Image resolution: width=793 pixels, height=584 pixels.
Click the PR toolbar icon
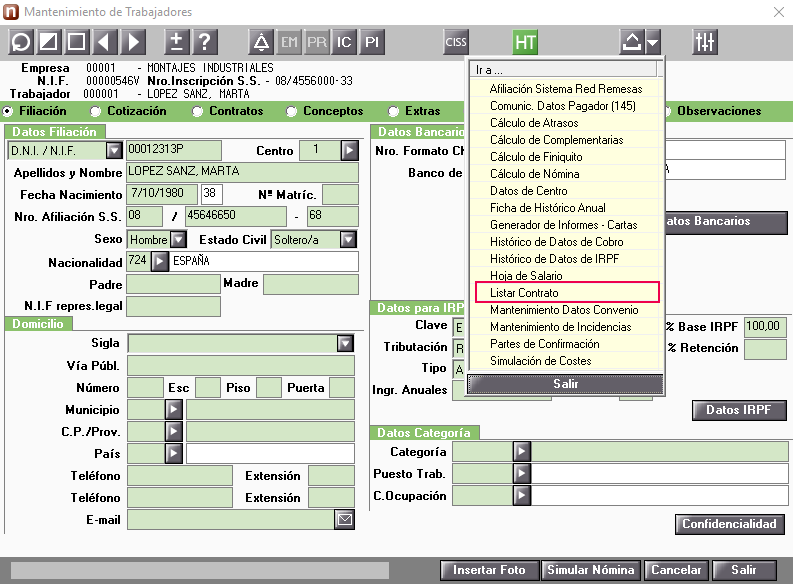317,42
